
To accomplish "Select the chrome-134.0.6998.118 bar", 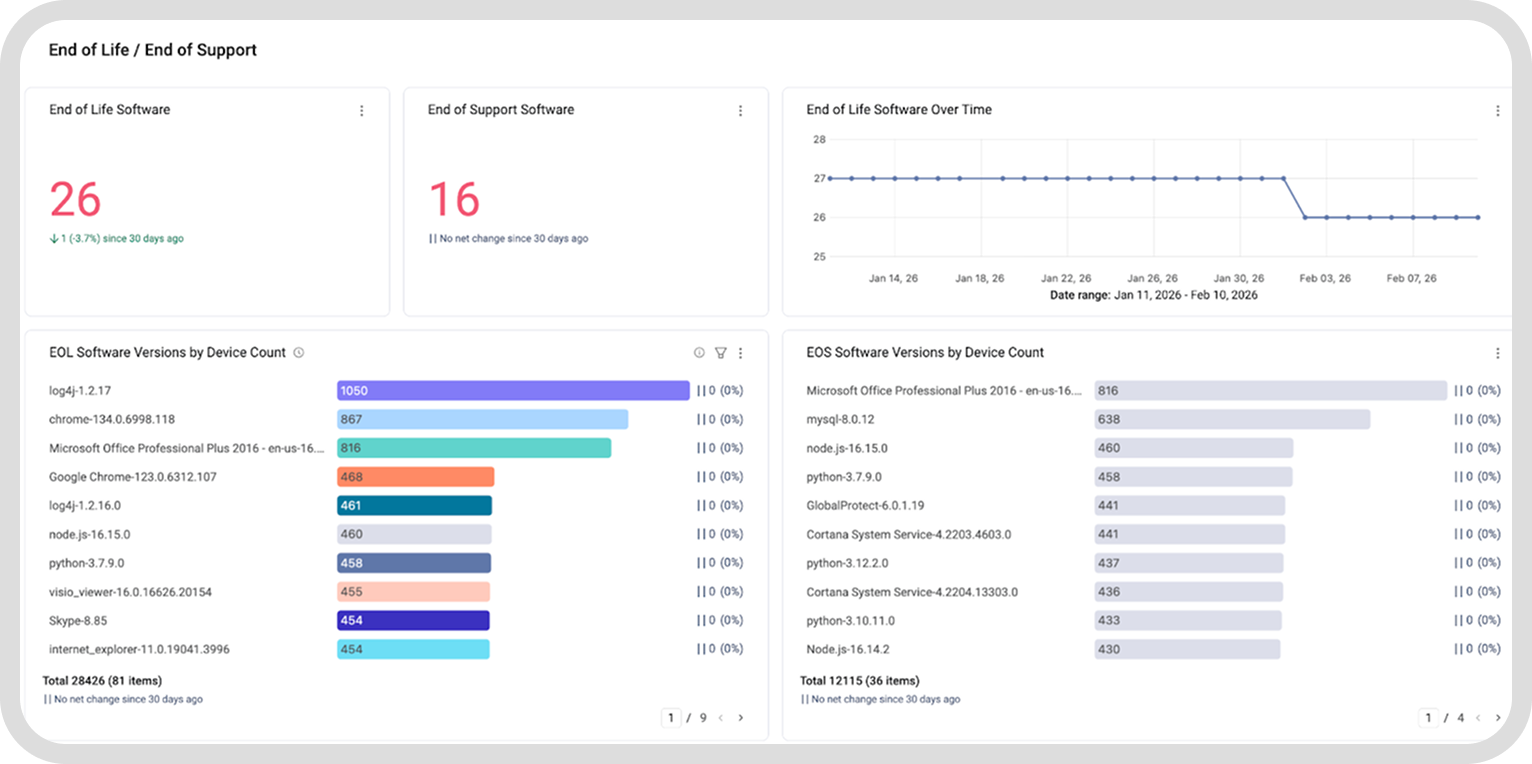I will (x=482, y=420).
